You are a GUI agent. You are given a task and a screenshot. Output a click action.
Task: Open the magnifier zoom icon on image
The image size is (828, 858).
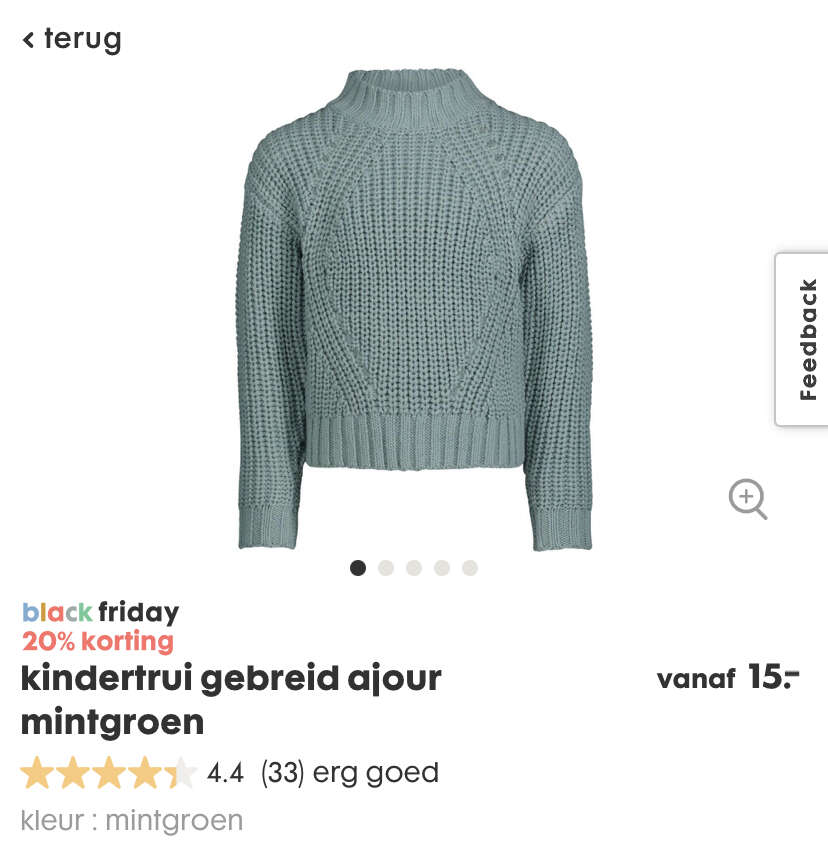[748, 499]
